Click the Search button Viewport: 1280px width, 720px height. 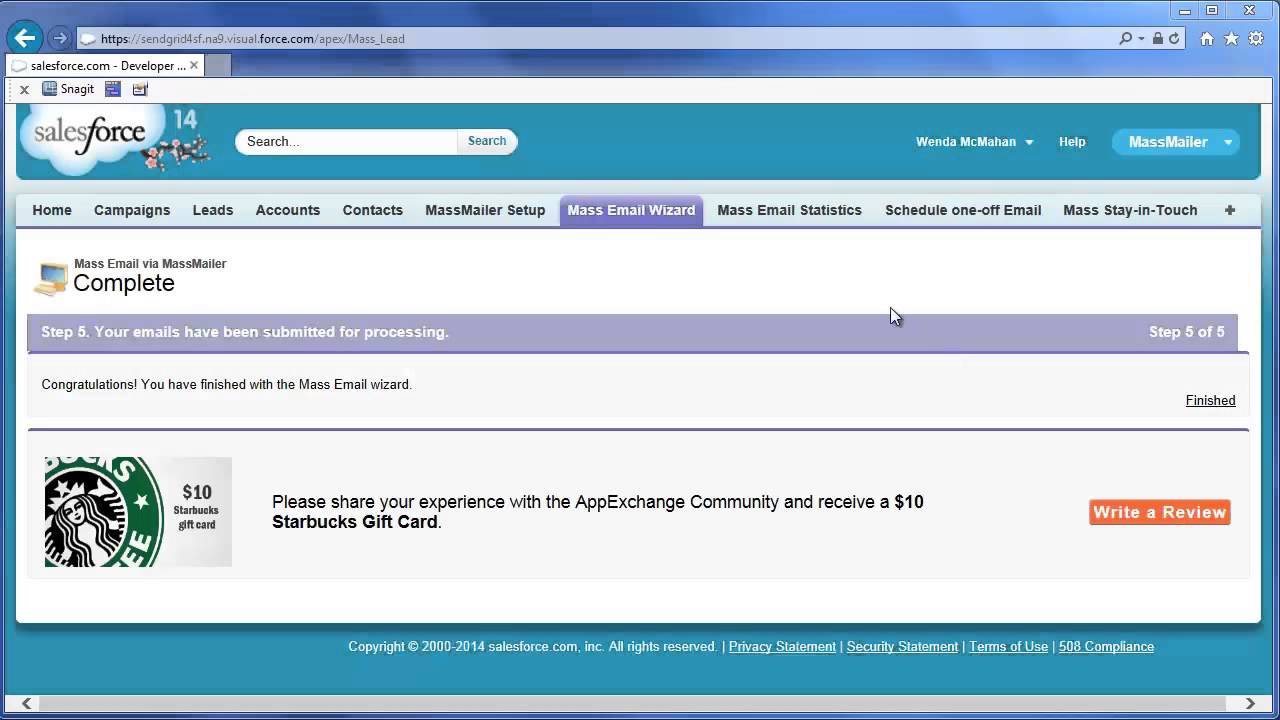click(487, 141)
